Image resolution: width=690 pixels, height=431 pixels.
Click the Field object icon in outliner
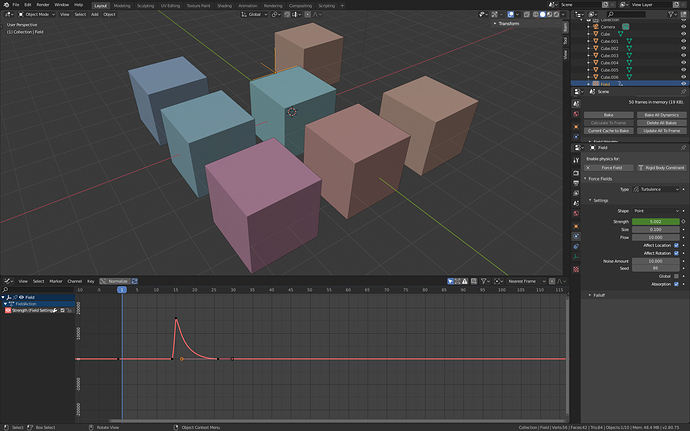tap(596, 84)
